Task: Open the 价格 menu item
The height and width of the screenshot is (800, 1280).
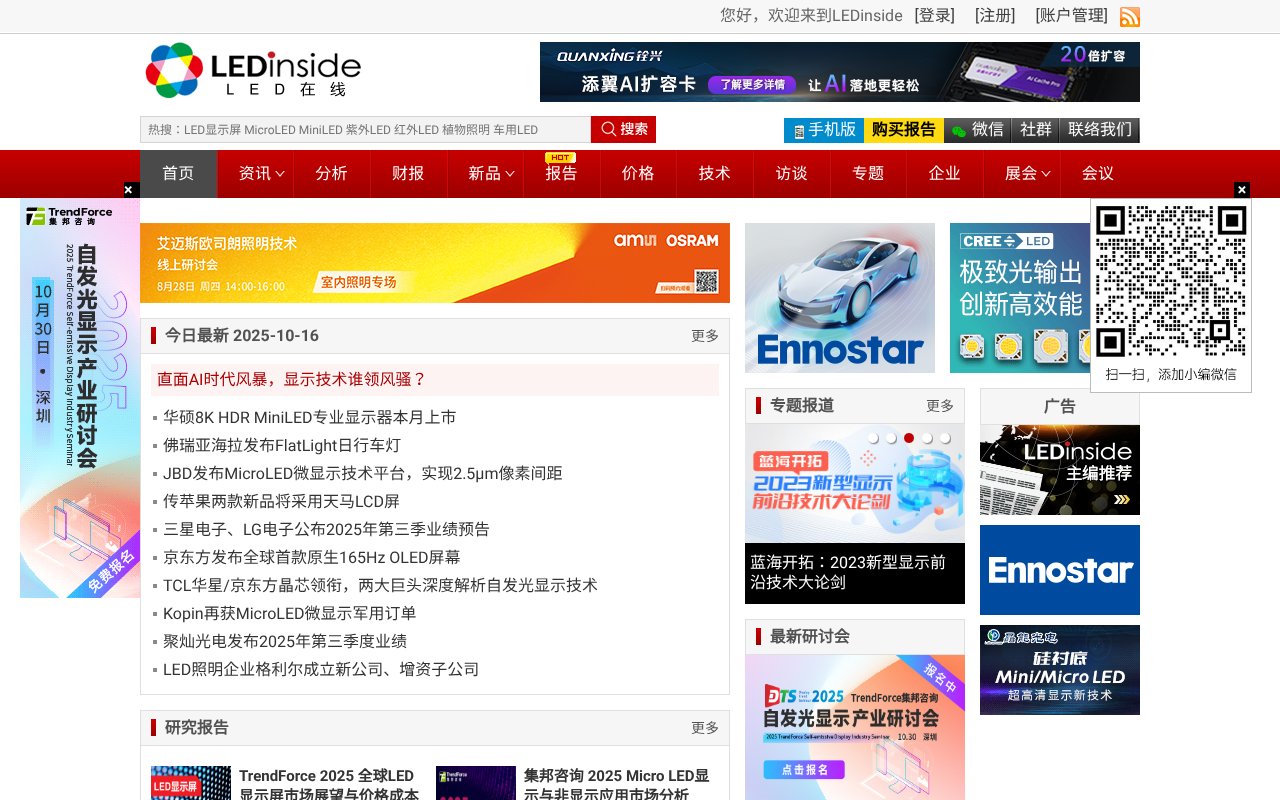Action: (x=638, y=173)
